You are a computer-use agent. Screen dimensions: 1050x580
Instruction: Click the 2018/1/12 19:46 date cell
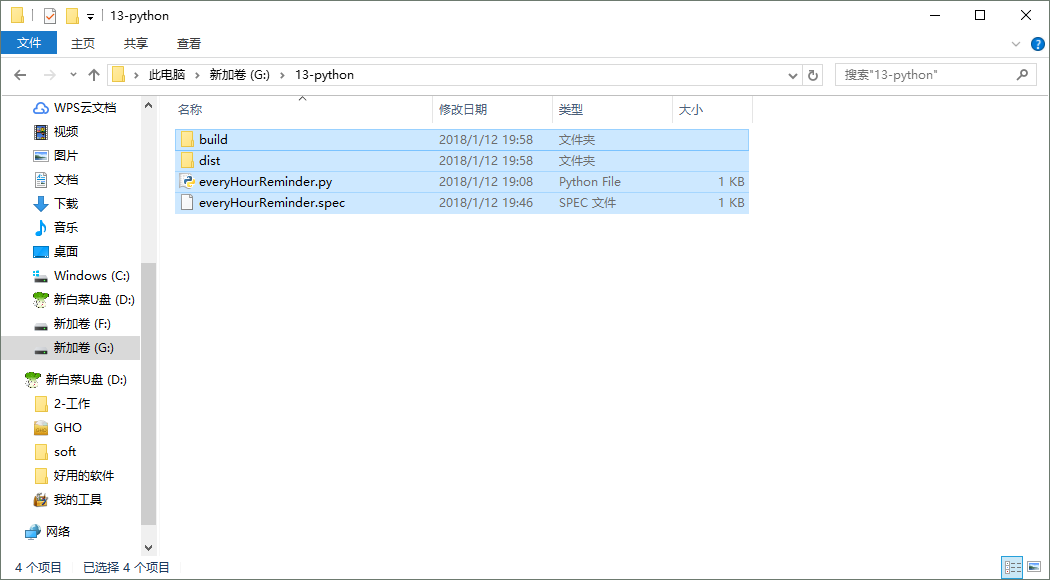coord(486,202)
